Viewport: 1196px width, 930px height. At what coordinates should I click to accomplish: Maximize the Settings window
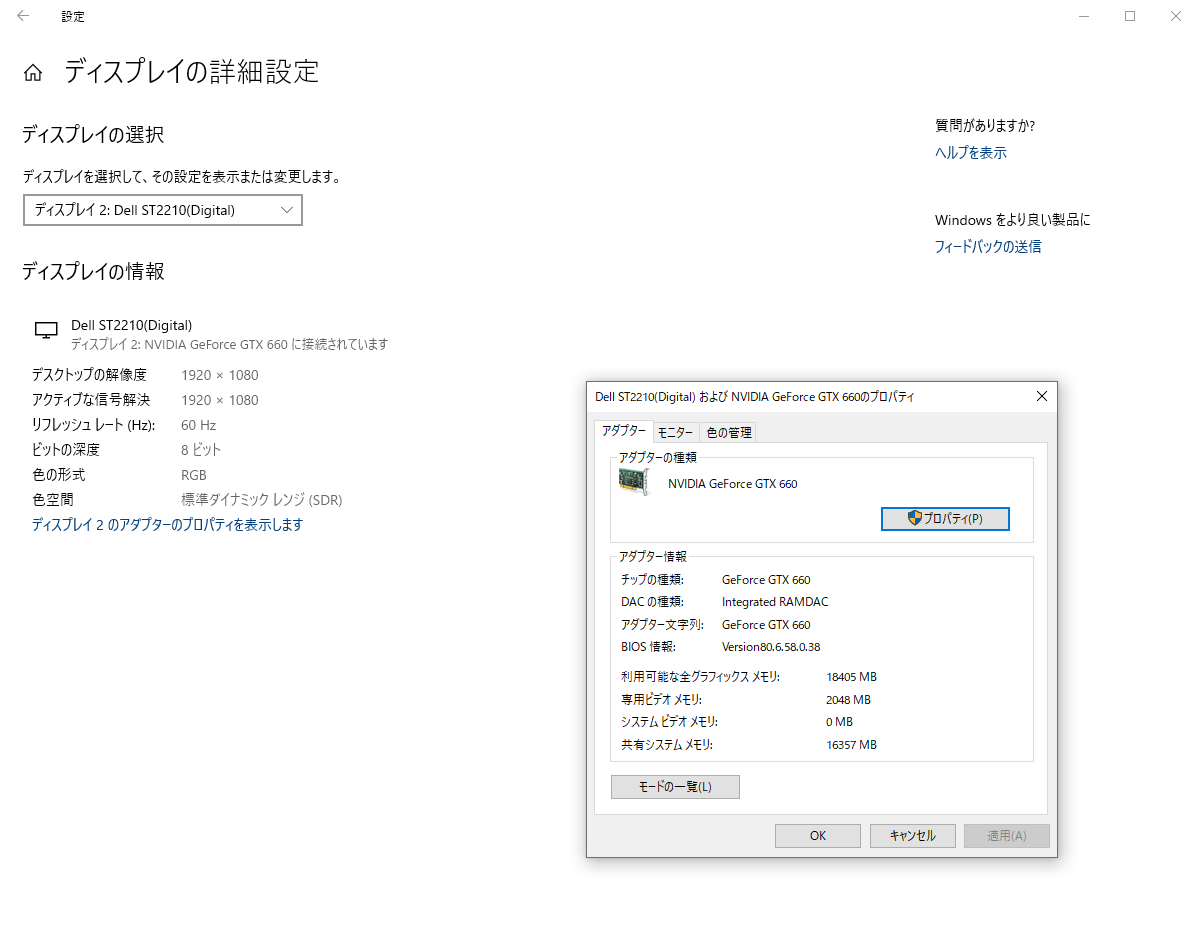coord(1130,16)
